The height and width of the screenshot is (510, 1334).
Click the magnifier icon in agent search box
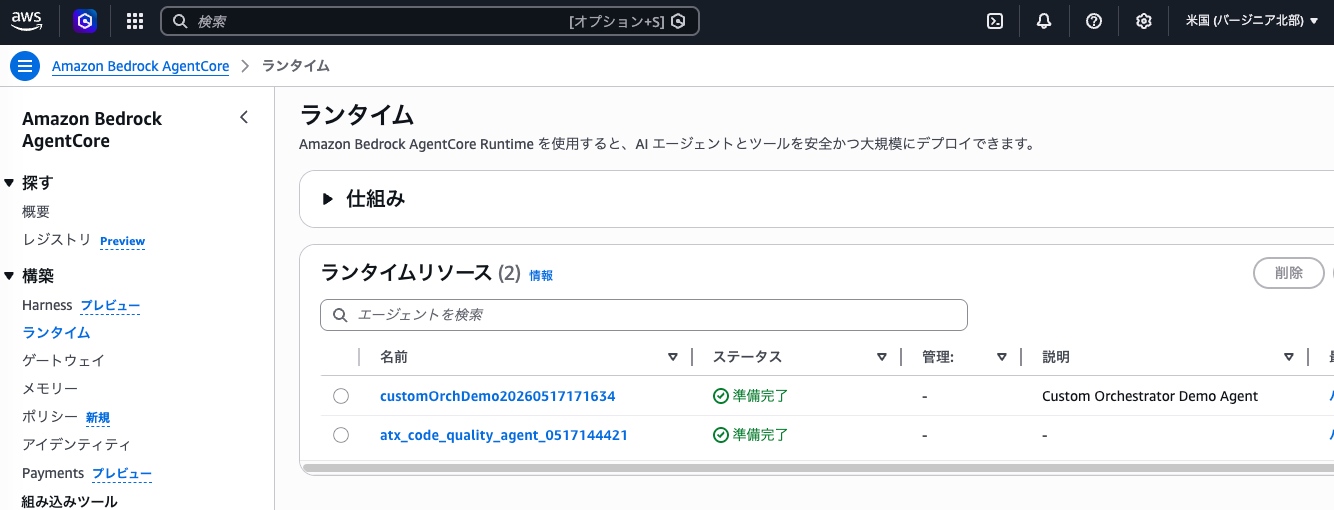click(340, 315)
